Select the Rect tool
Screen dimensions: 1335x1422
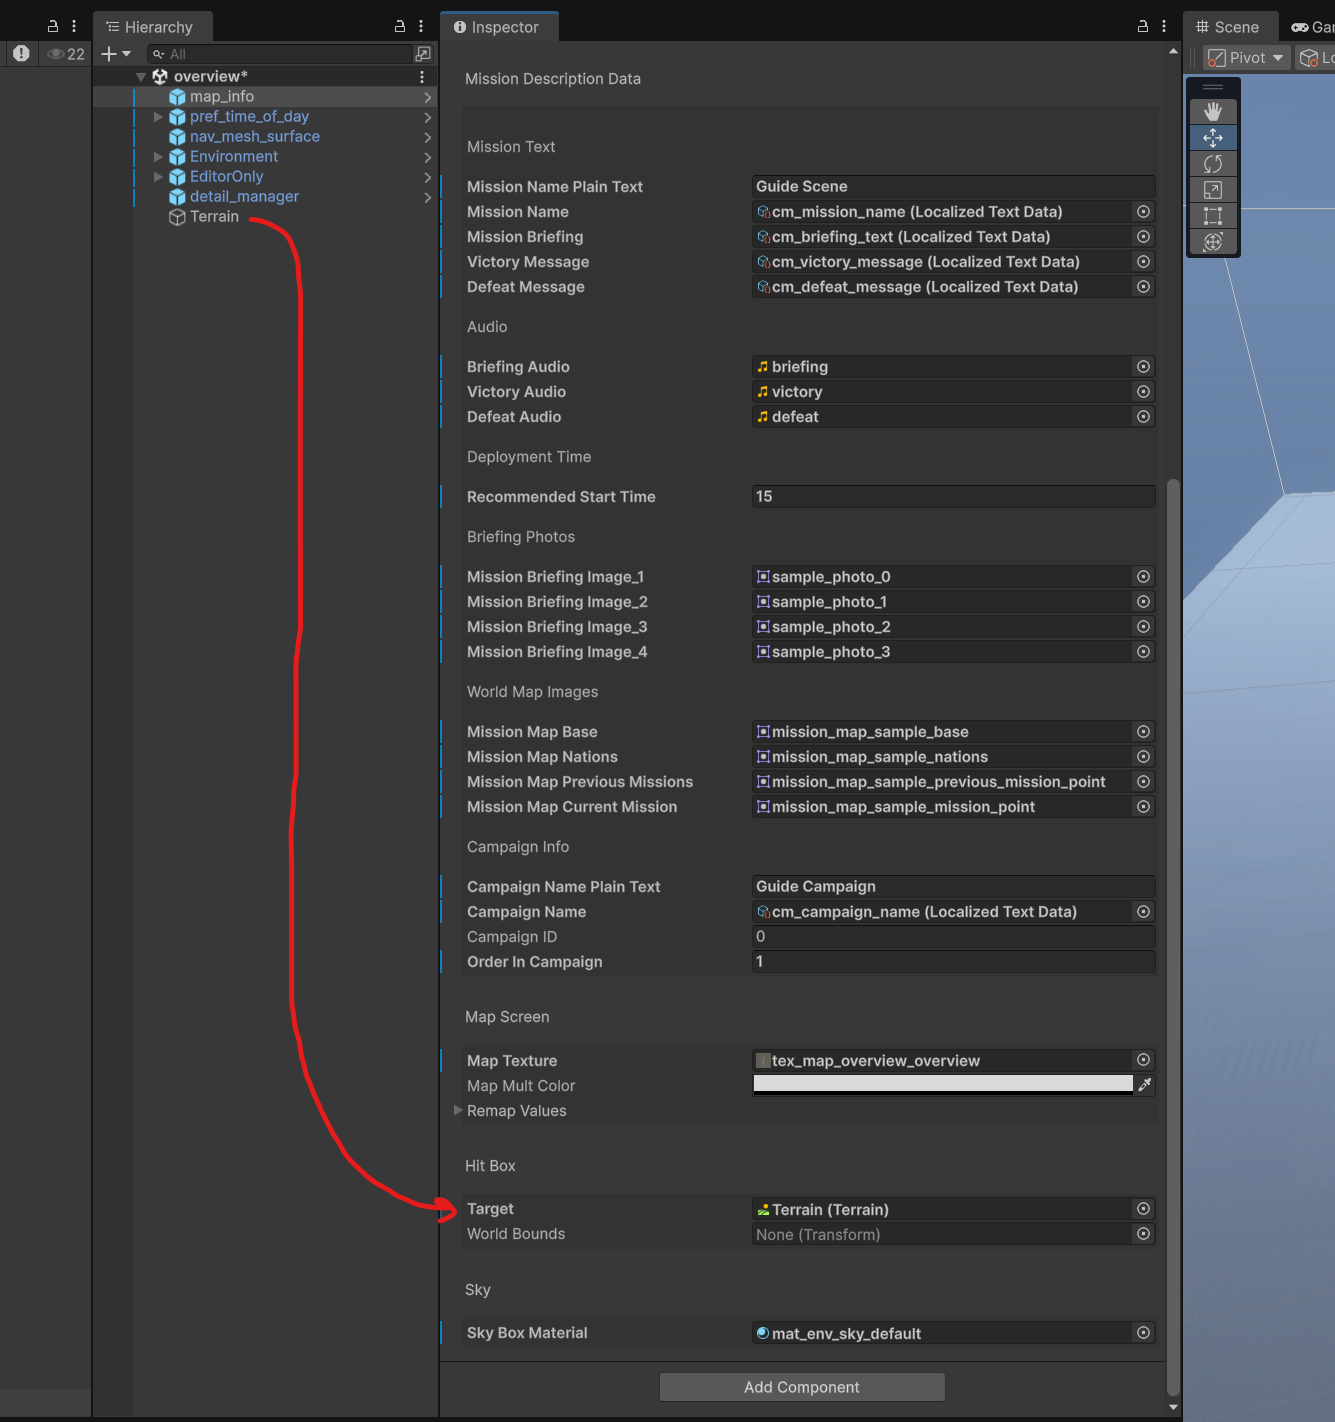click(x=1213, y=216)
